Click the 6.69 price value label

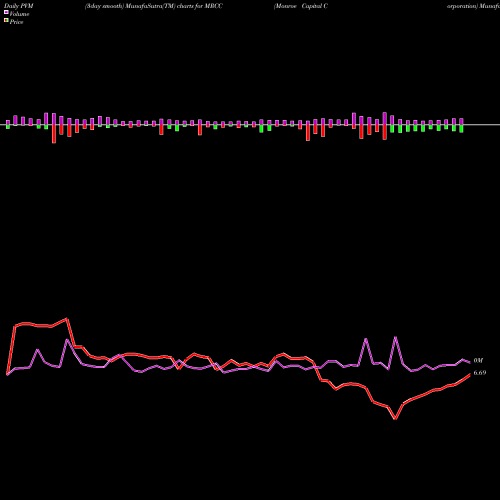pyautogui.click(x=480, y=373)
